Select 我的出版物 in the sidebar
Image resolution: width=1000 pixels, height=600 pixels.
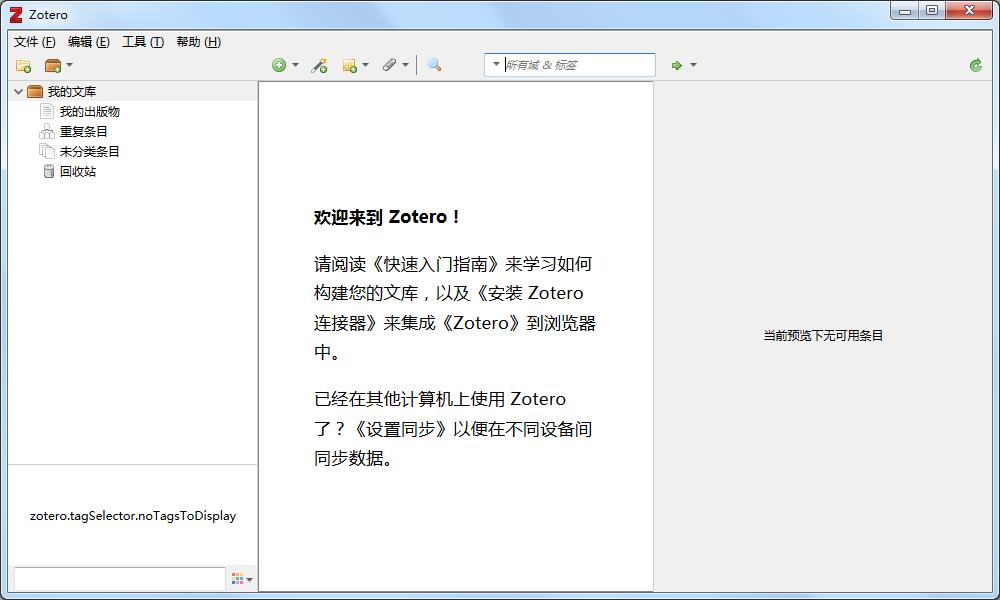pos(88,111)
